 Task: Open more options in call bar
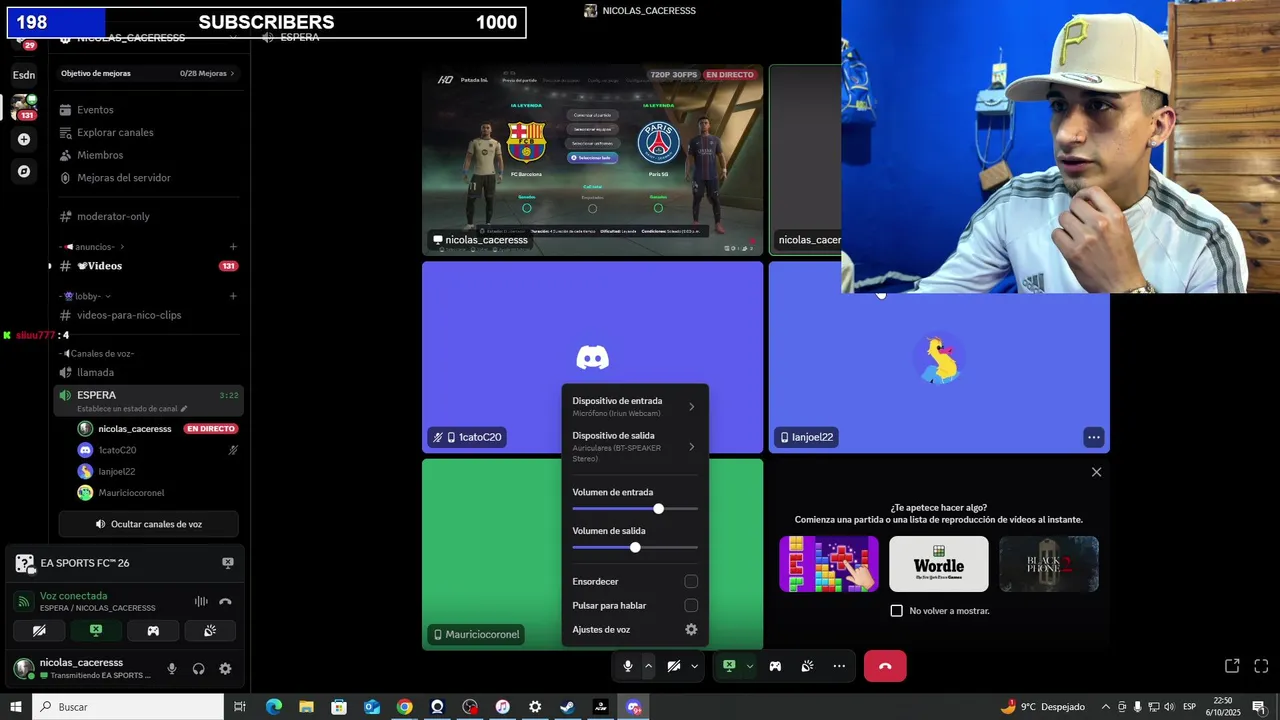pyautogui.click(x=839, y=666)
